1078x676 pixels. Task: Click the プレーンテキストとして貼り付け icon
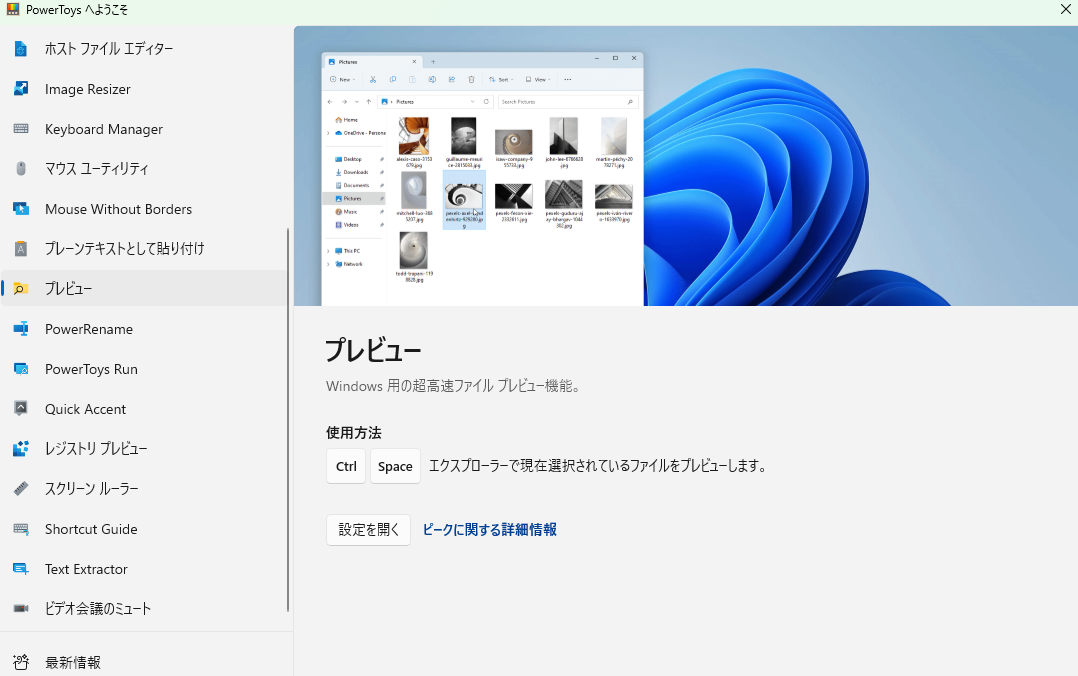click(x=21, y=248)
